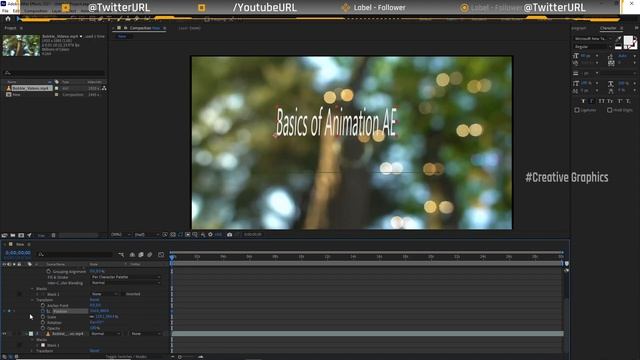This screenshot has width=640, height=360.
Task: Enable Motion Blur in the timeline header
Action: point(150,255)
